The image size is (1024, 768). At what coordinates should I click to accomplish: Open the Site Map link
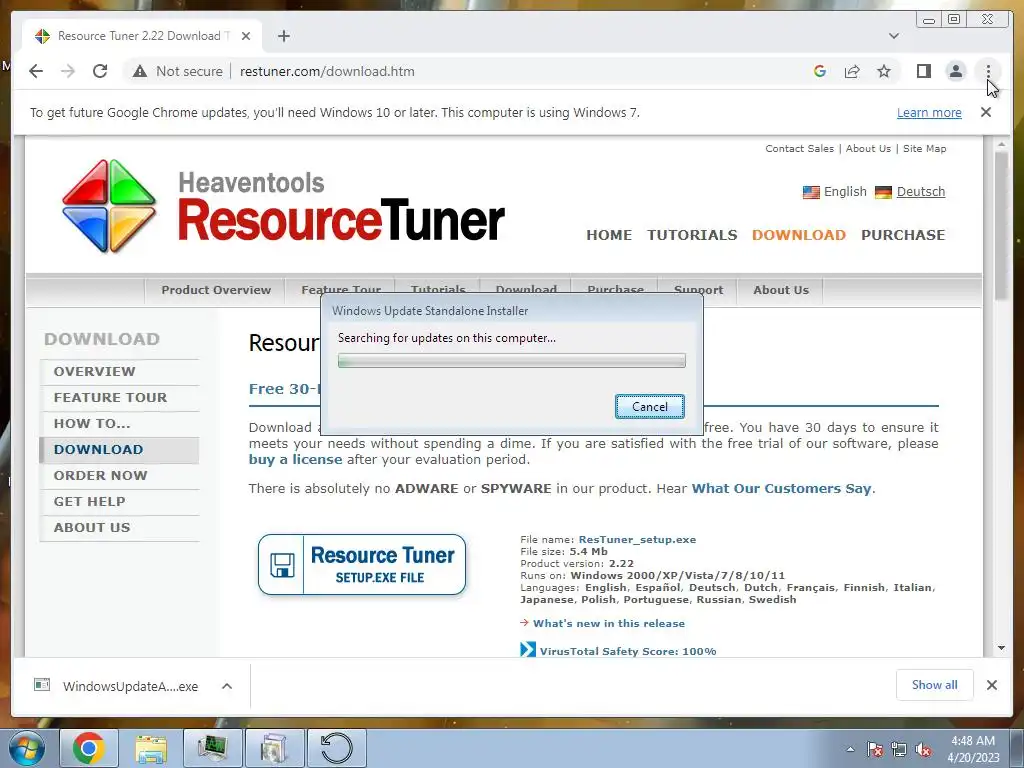click(x=925, y=148)
